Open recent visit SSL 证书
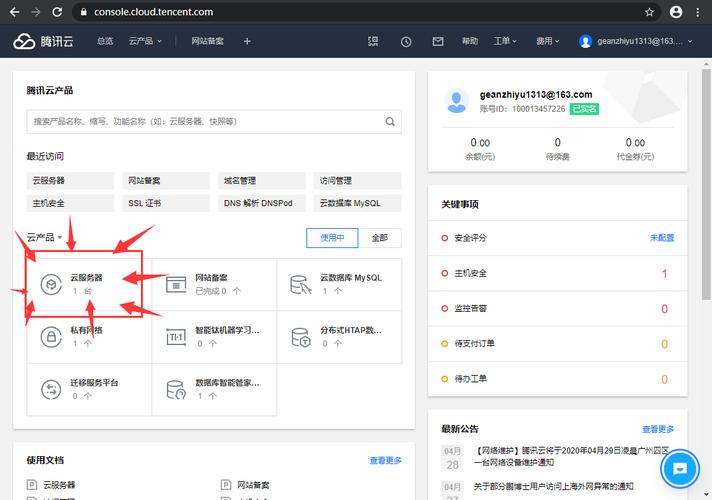The width and height of the screenshot is (712, 500). (166, 203)
